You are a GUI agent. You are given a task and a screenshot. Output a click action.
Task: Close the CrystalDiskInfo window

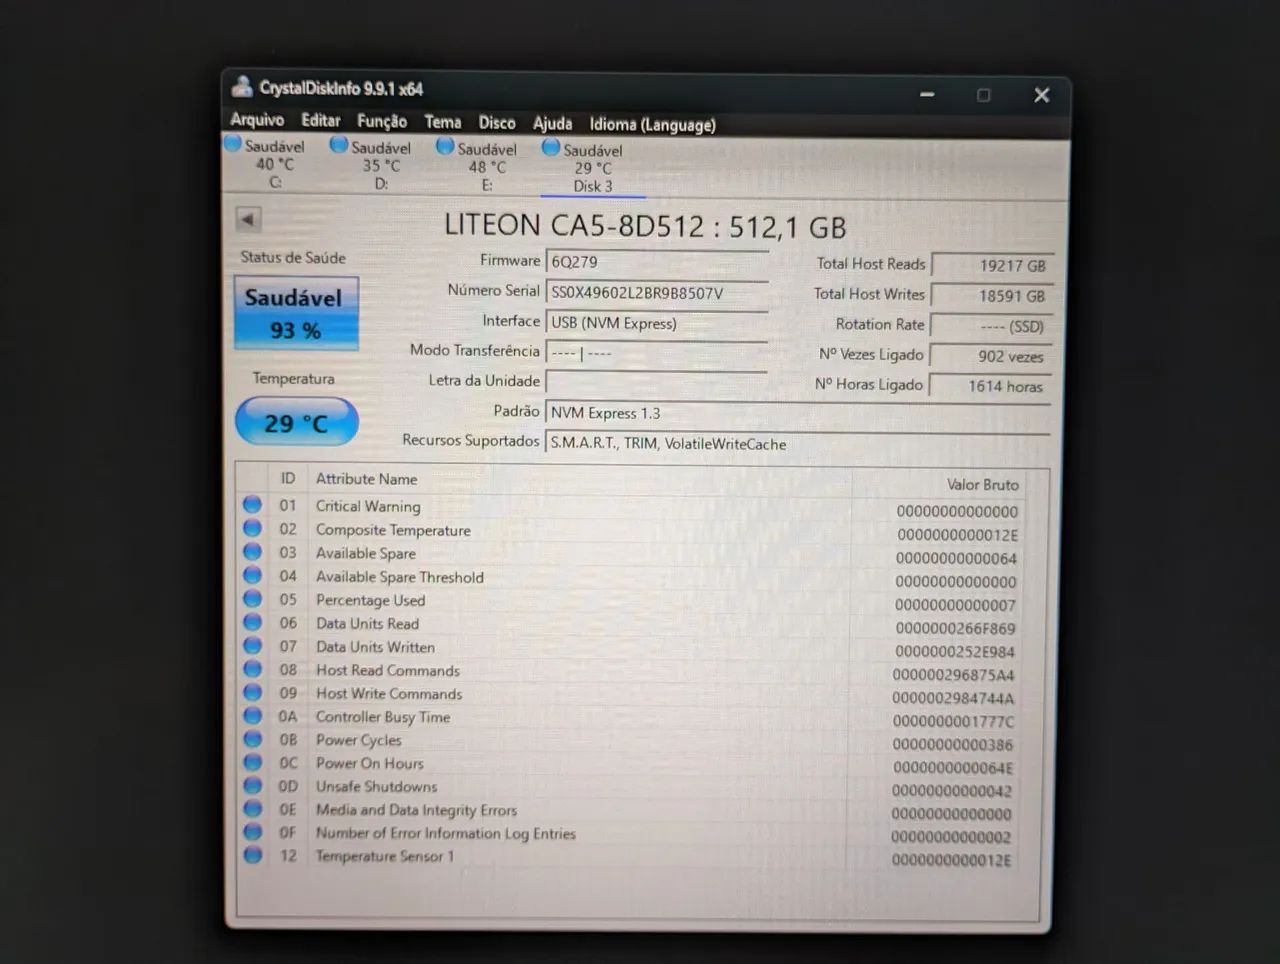pos(1041,95)
